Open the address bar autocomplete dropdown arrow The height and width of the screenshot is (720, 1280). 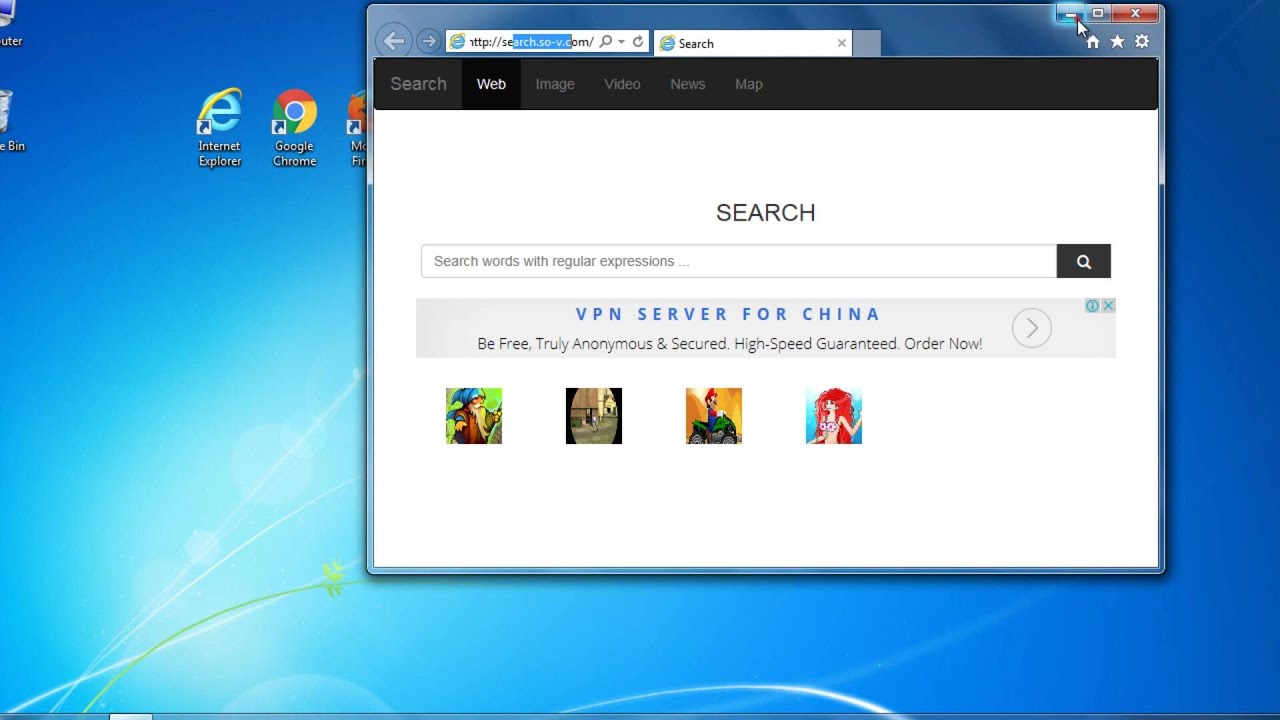tap(621, 42)
